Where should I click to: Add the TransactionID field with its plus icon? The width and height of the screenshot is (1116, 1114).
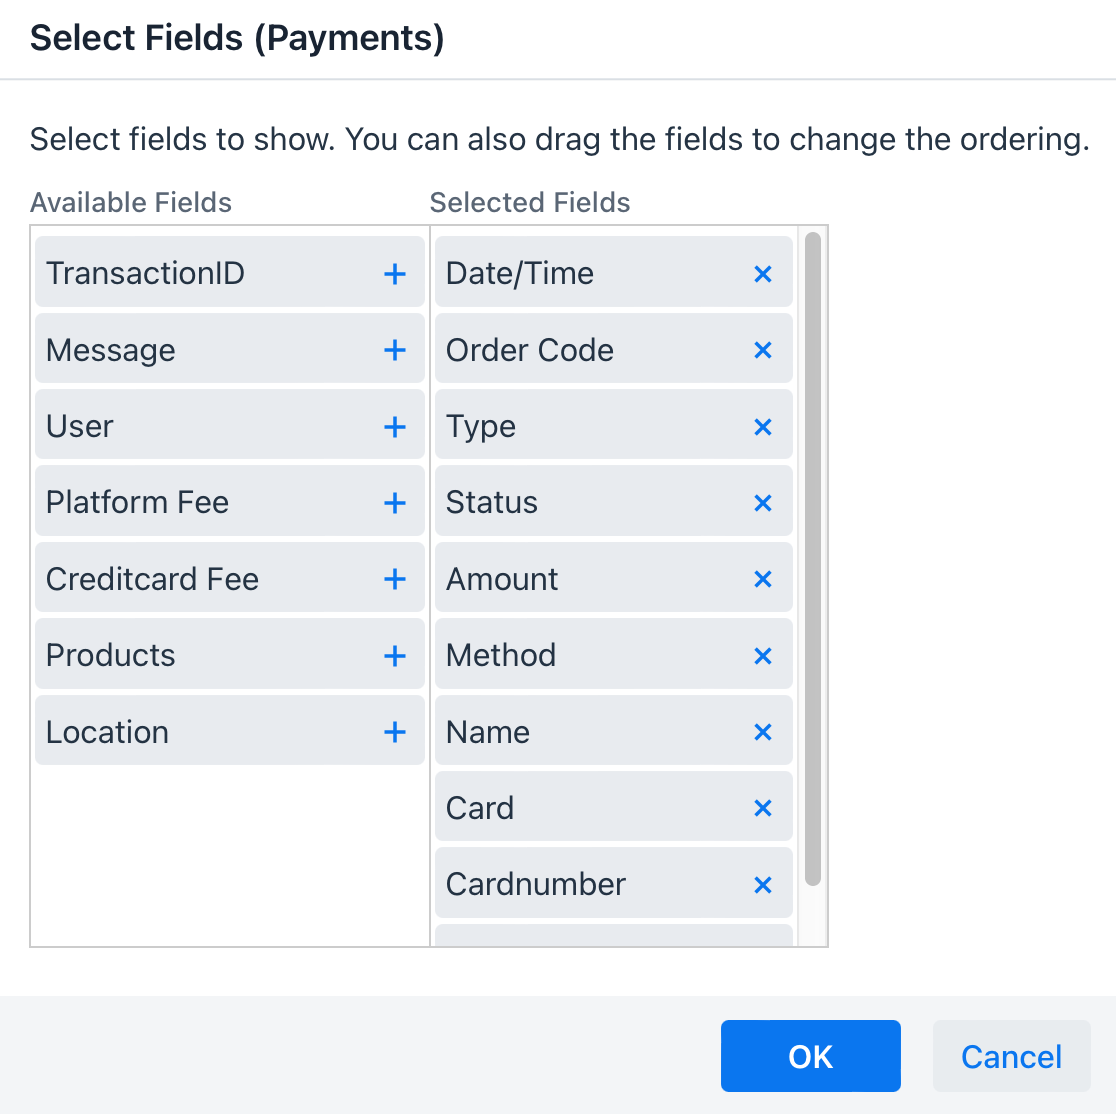click(x=395, y=274)
